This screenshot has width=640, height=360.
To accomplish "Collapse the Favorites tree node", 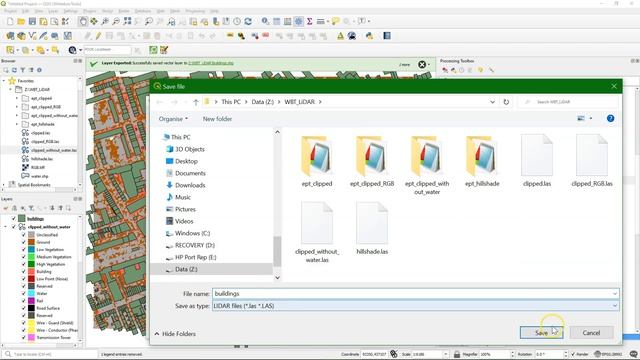I will [4, 81].
